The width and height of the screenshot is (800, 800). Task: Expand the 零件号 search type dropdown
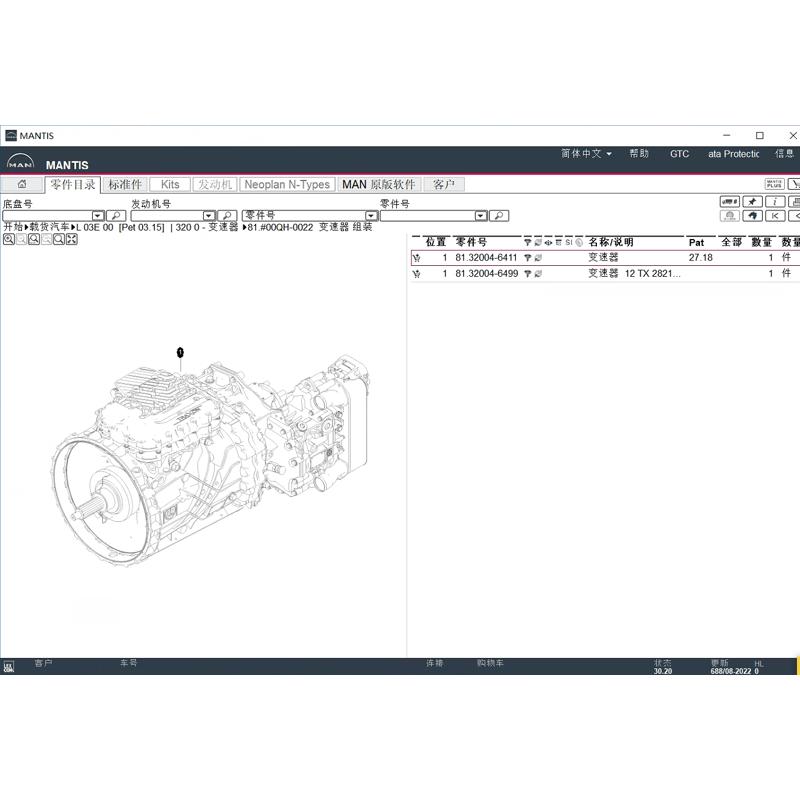click(x=371, y=216)
